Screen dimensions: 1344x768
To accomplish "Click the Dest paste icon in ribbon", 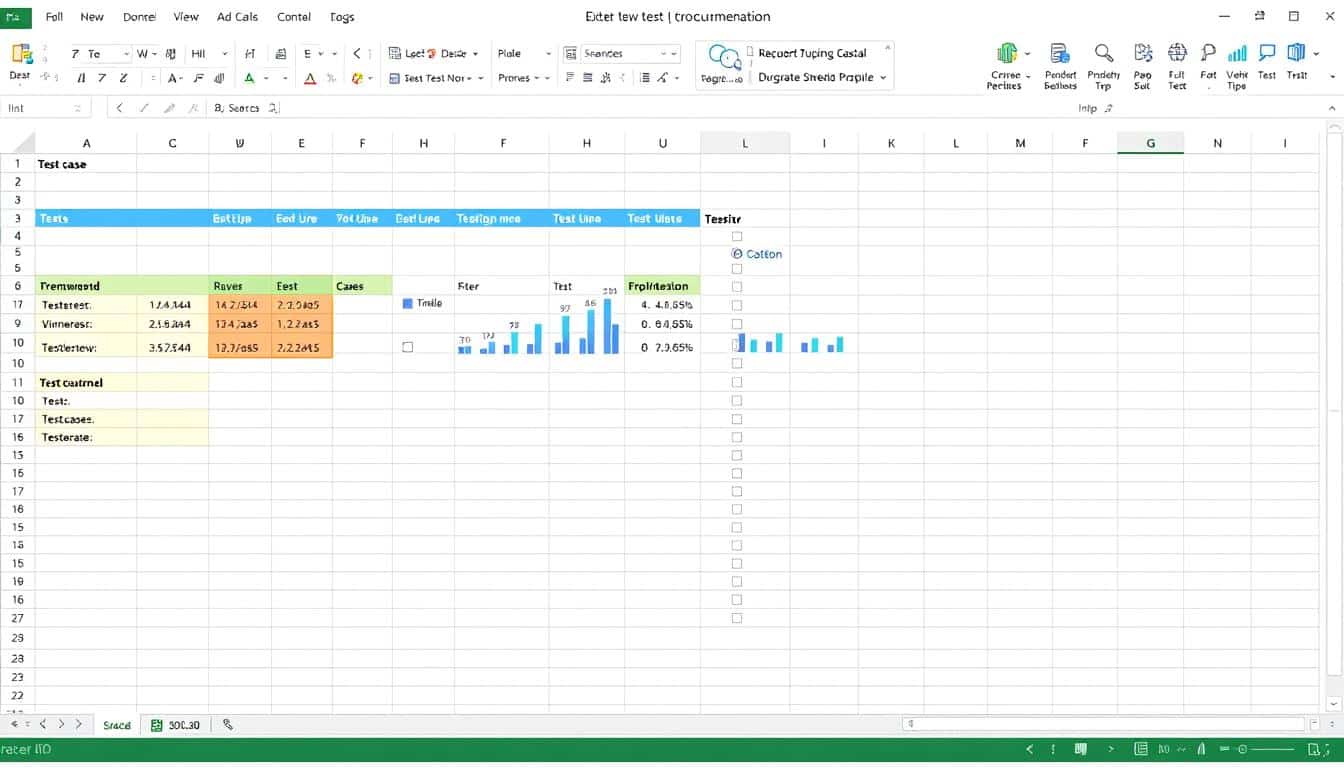I will [21, 54].
